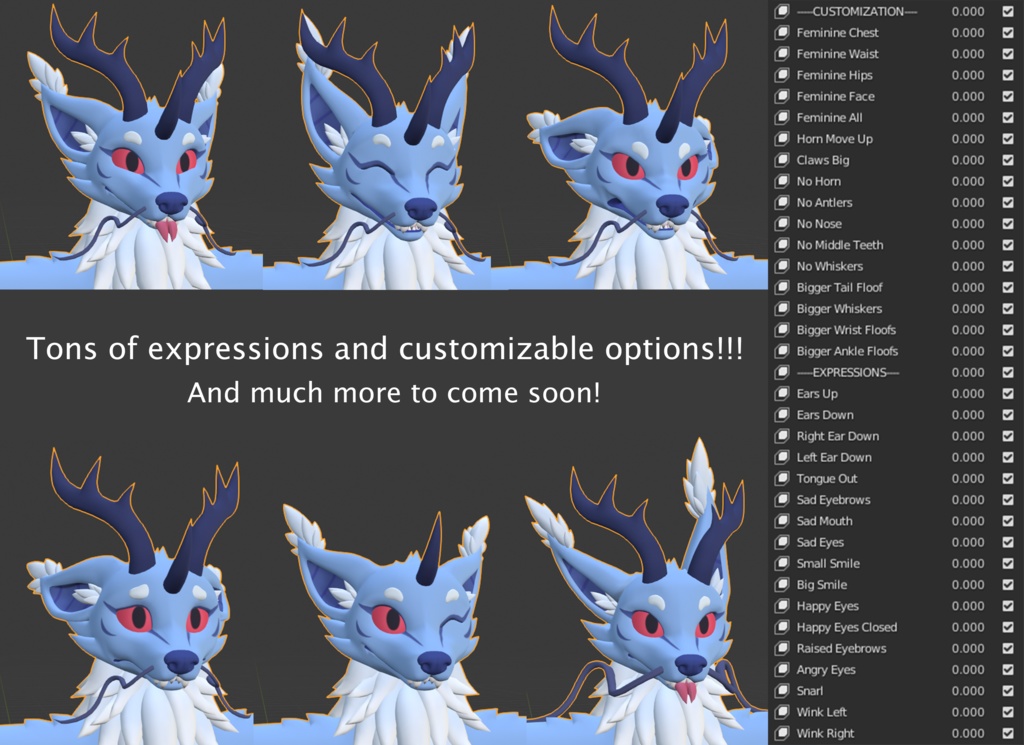Click the shape key icon for Horn Move Up
Image resolution: width=1024 pixels, height=745 pixels.
tap(781, 138)
